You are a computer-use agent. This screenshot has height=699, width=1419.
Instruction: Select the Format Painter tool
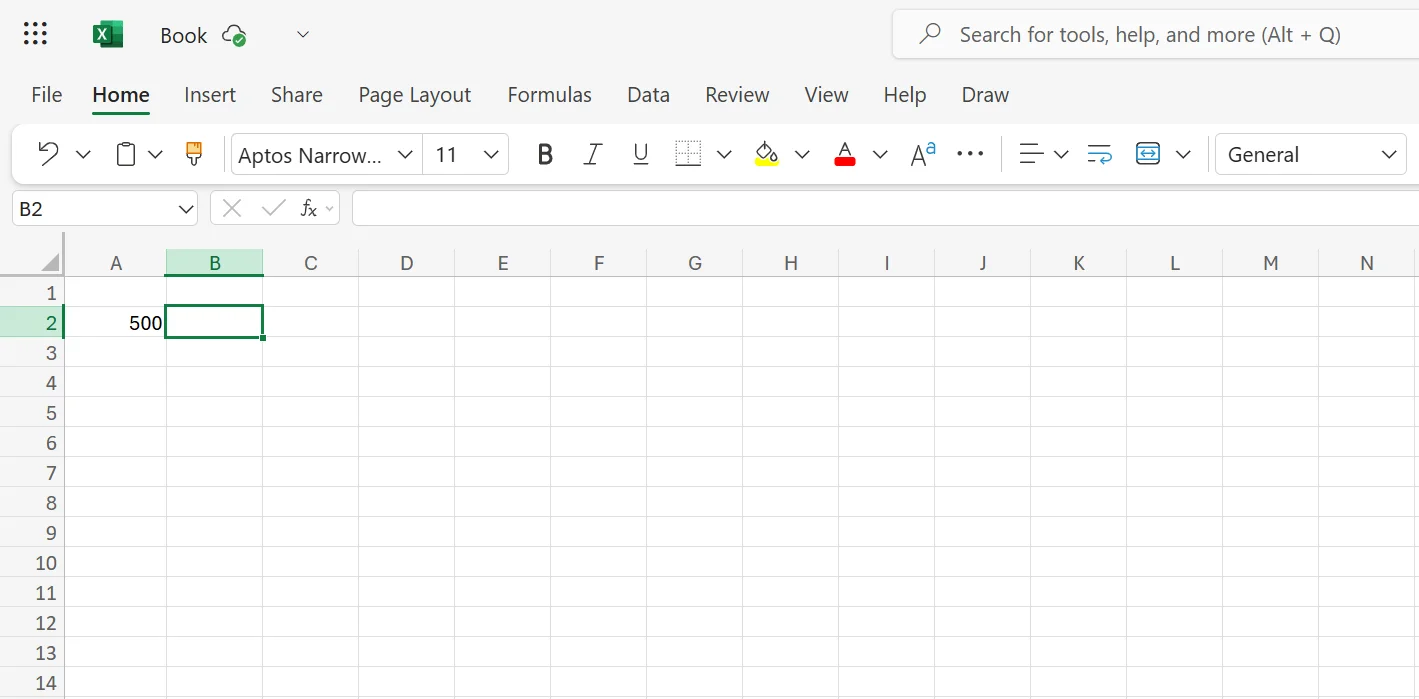point(193,154)
